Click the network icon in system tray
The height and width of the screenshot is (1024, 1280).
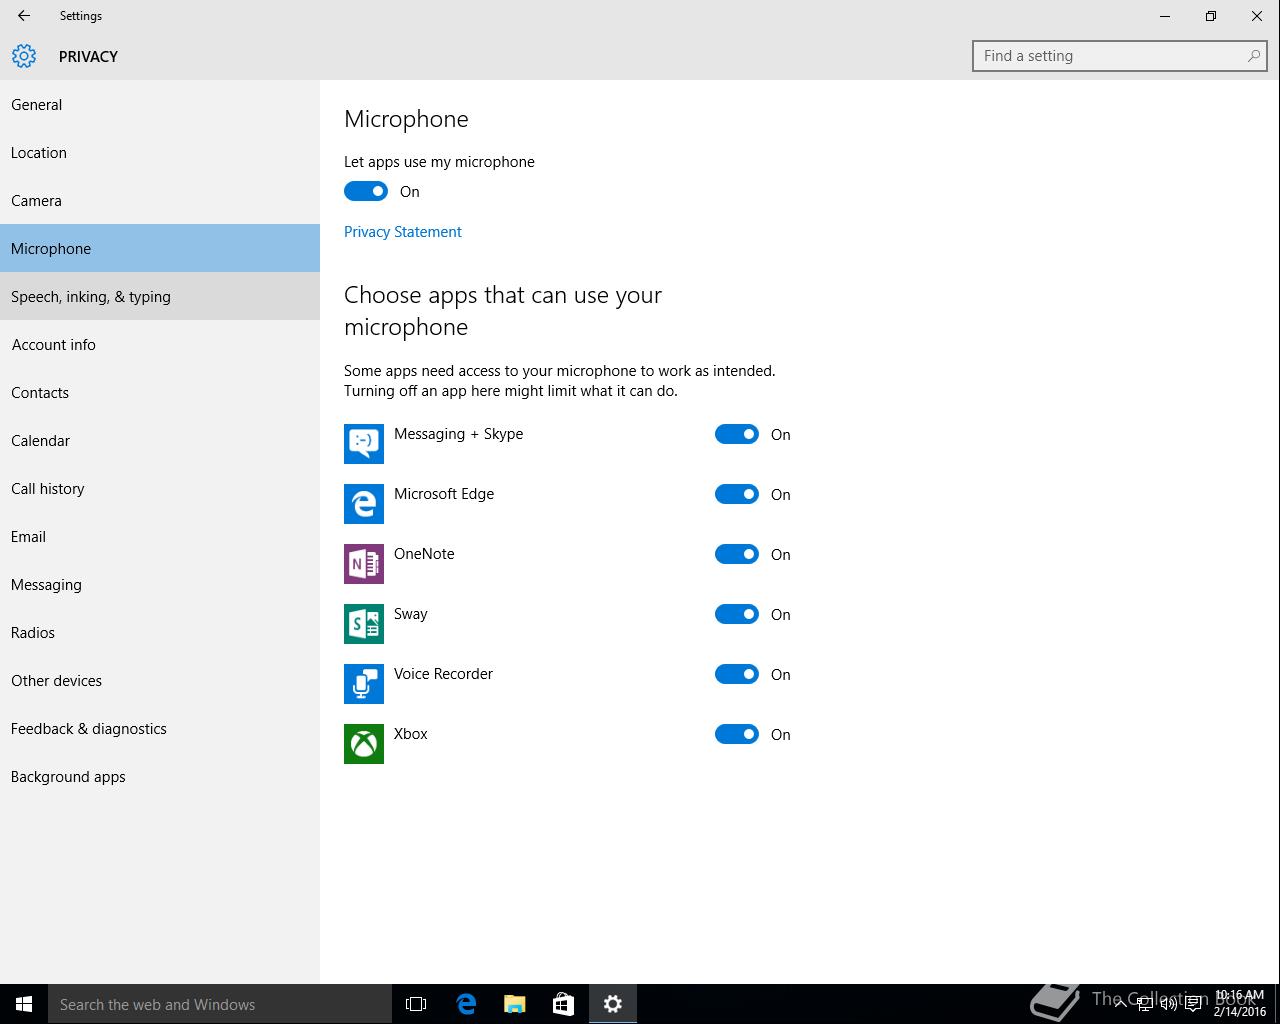click(x=1145, y=1004)
